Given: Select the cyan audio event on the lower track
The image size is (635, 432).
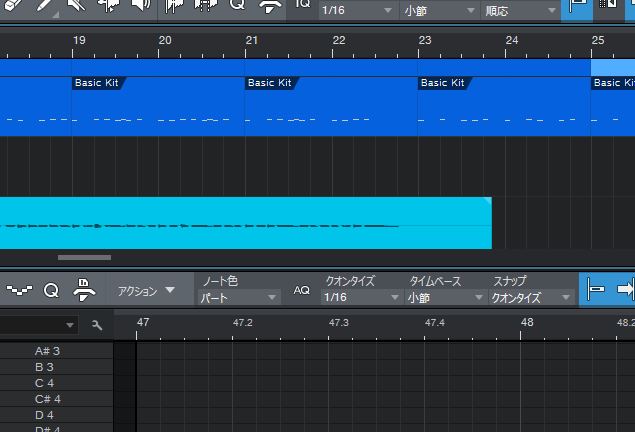Looking at the screenshot, I should pyautogui.click(x=245, y=223).
